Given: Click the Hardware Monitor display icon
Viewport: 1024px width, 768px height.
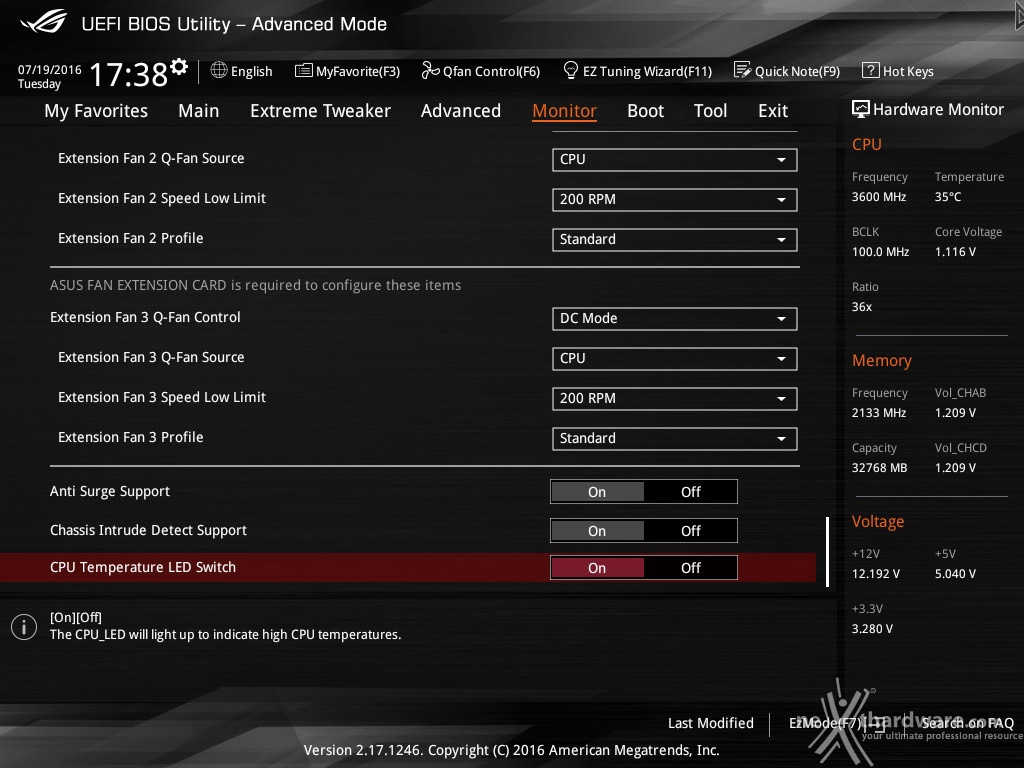Looking at the screenshot, I should pyautogui.click(x=861, y=109).
